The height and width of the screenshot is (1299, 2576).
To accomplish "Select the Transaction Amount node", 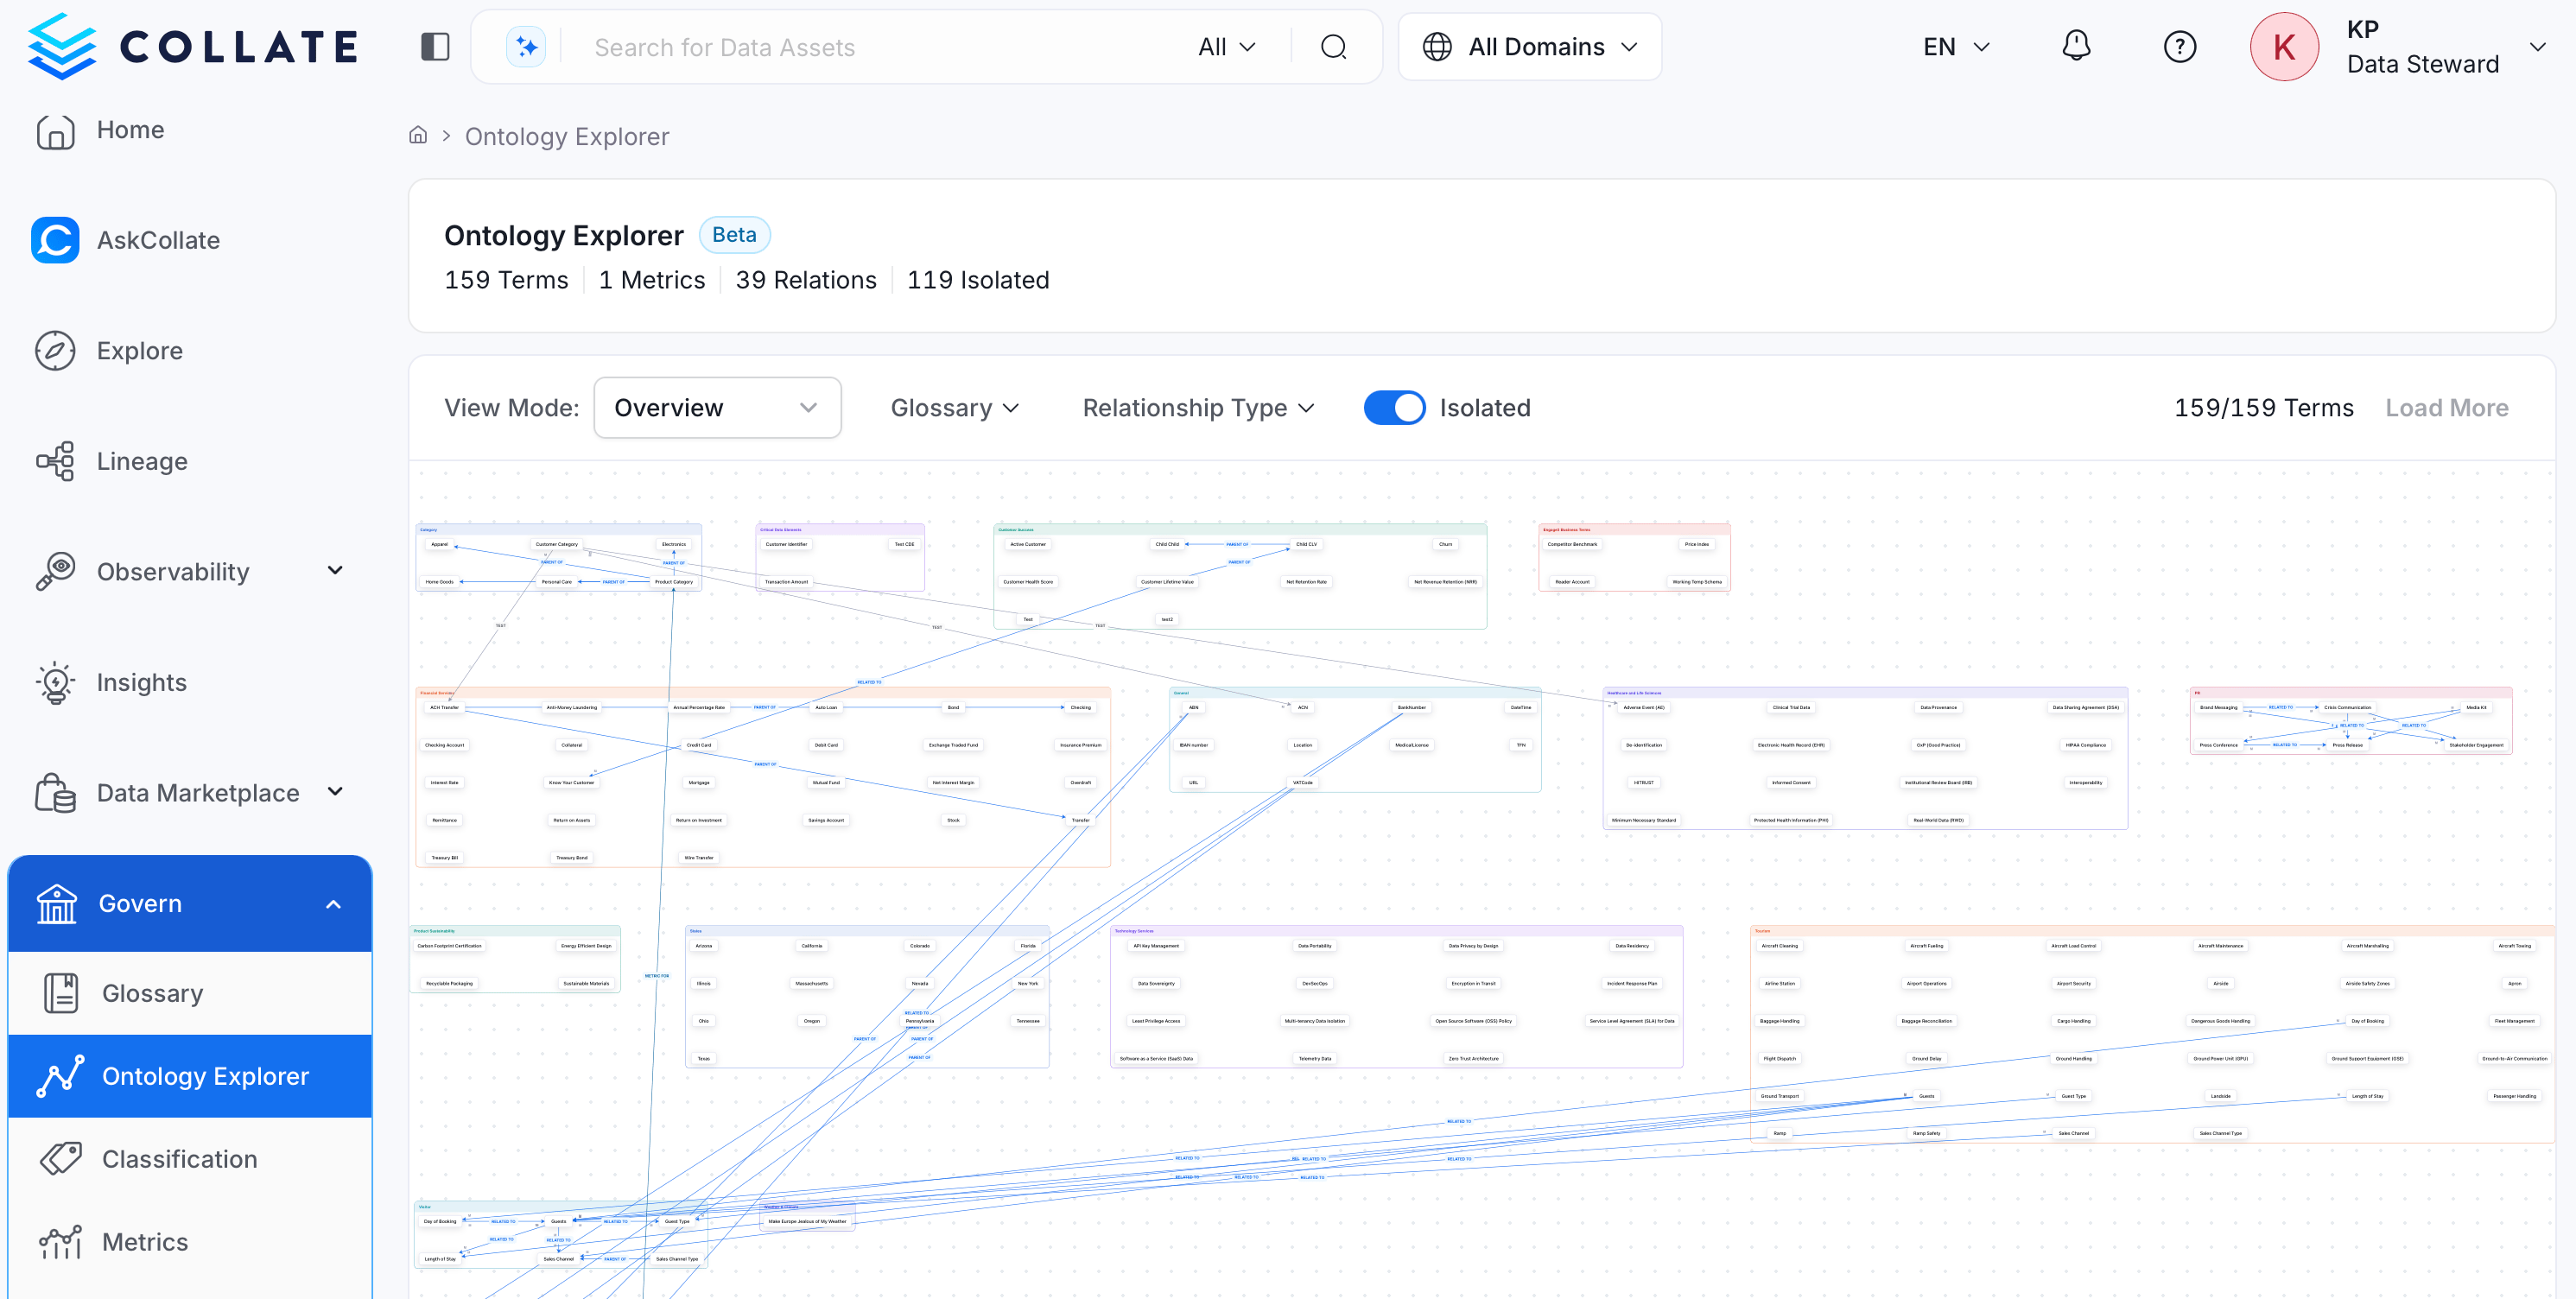I will (786, 581).
